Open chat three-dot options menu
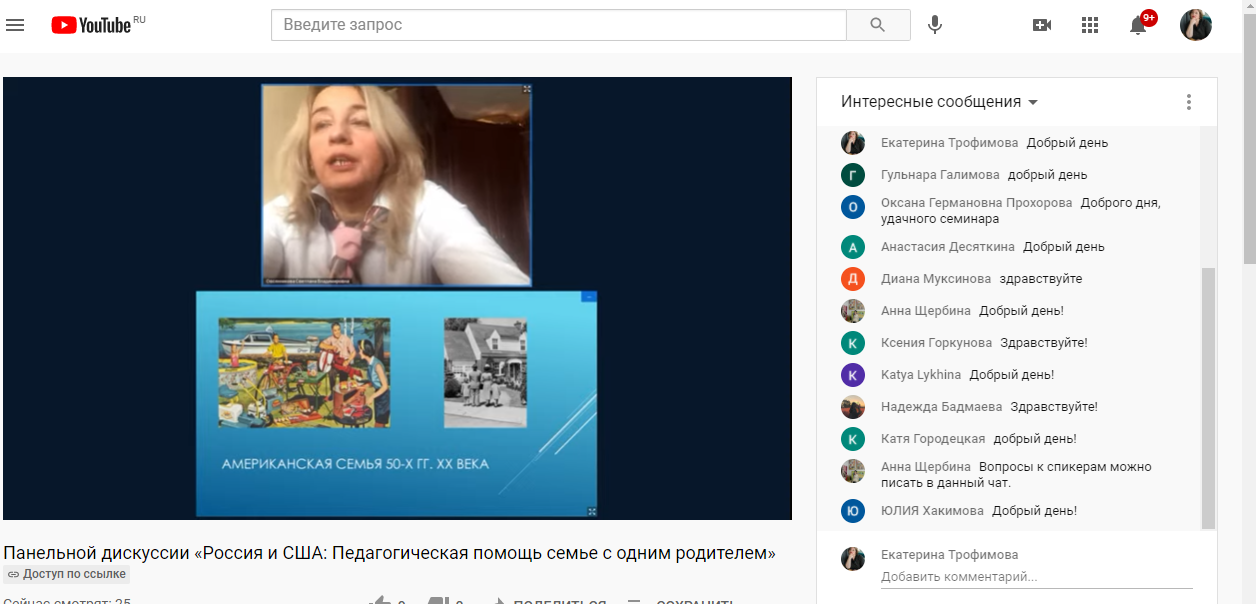Screen dimensions: 1256x604 (1189, 102)
